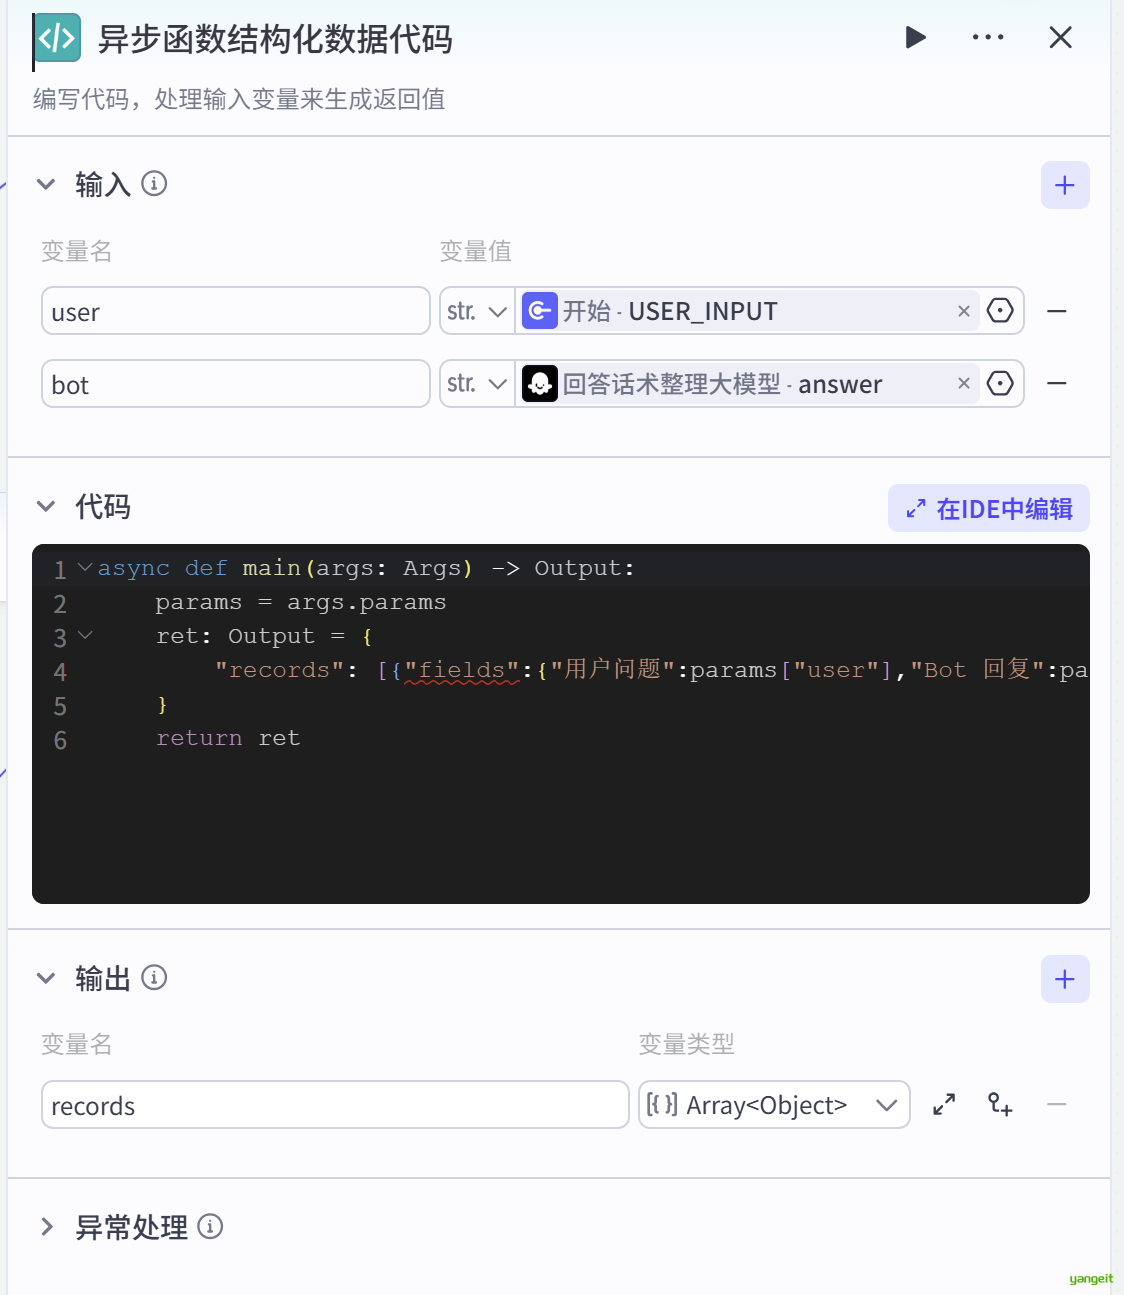This screenshot has width=1124, height=1295.
Task: Run the code node with play icon
Action: click(x=915, y=38)
